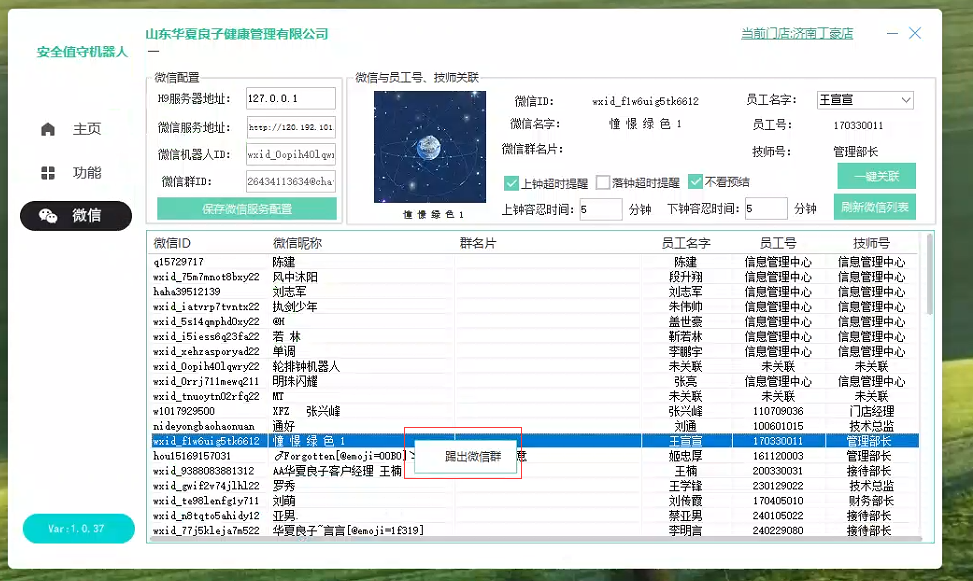973x581 pixels.
Task: Toggle 上钟超时提醒 checkbox
Action: tap(512, 183)
